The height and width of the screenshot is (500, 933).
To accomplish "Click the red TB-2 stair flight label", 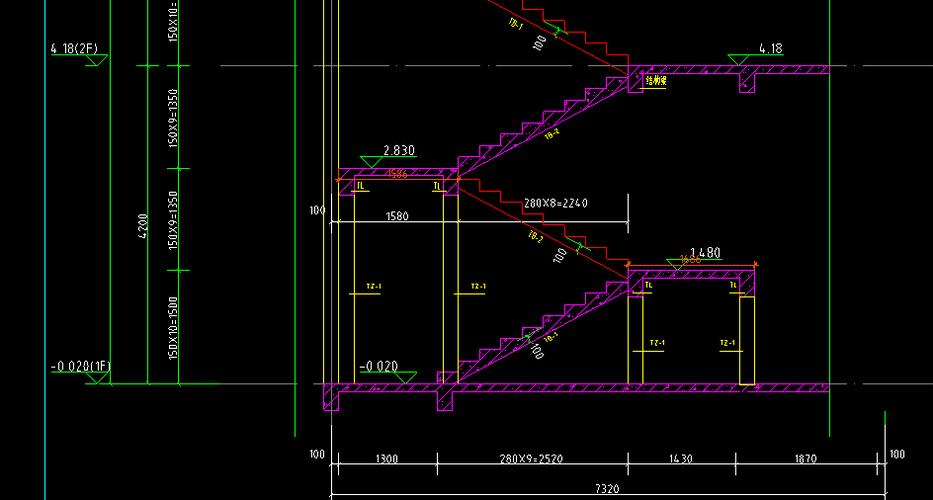I will [x=535, y=237].
